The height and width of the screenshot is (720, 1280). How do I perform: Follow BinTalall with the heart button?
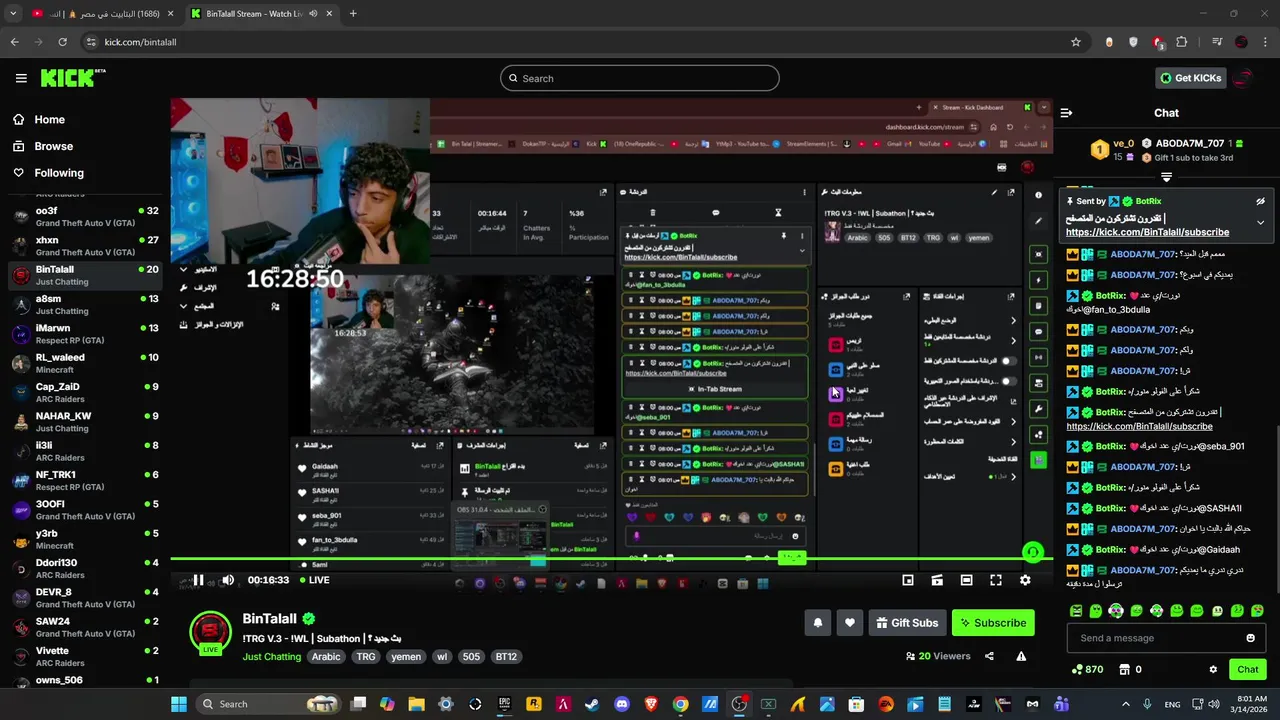850,623
